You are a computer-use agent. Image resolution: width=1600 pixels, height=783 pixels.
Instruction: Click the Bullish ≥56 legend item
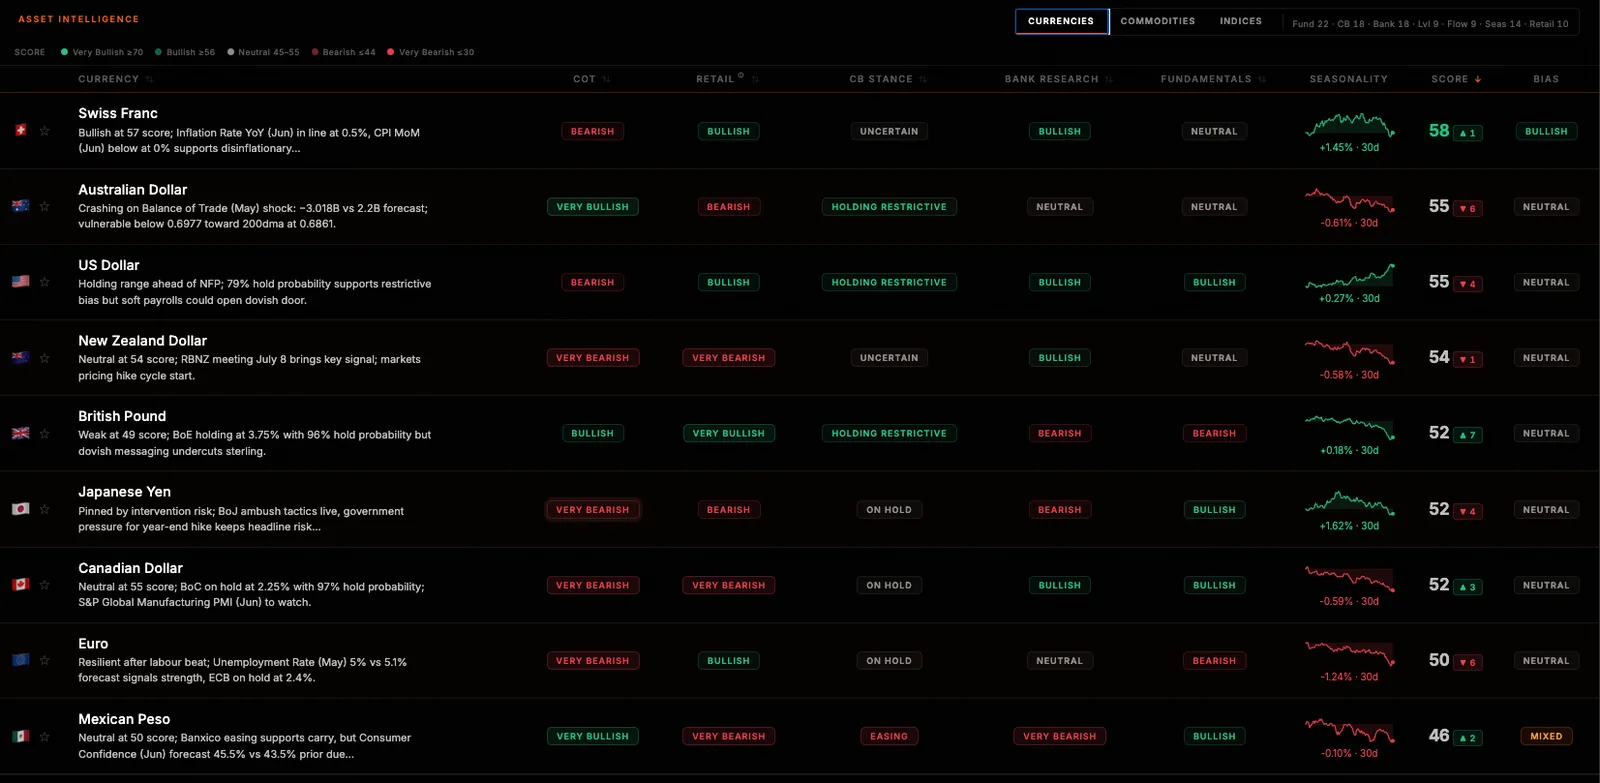[185, 52]
